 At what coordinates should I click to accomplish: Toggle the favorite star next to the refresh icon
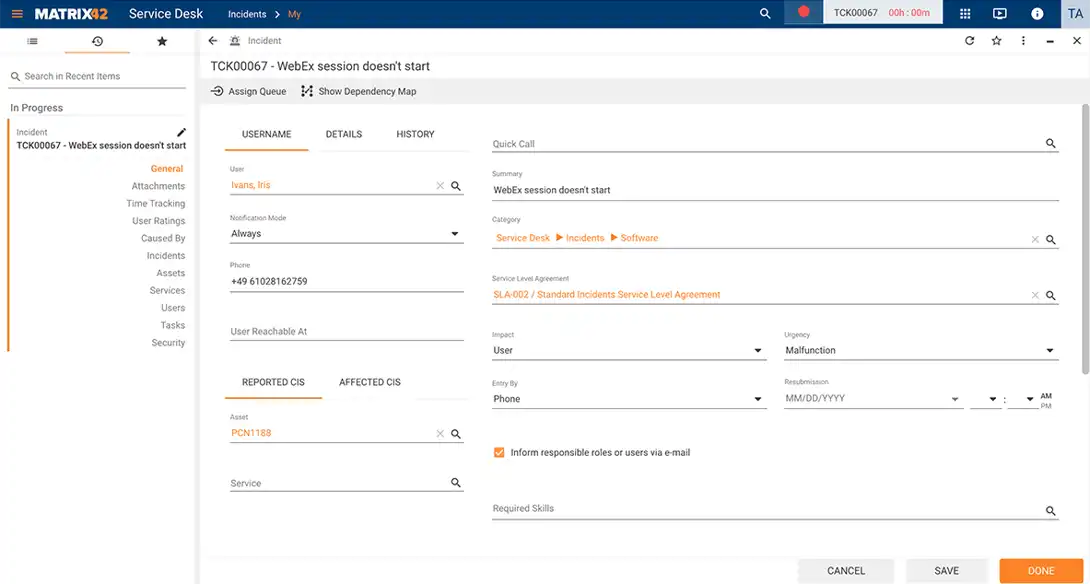995,40
